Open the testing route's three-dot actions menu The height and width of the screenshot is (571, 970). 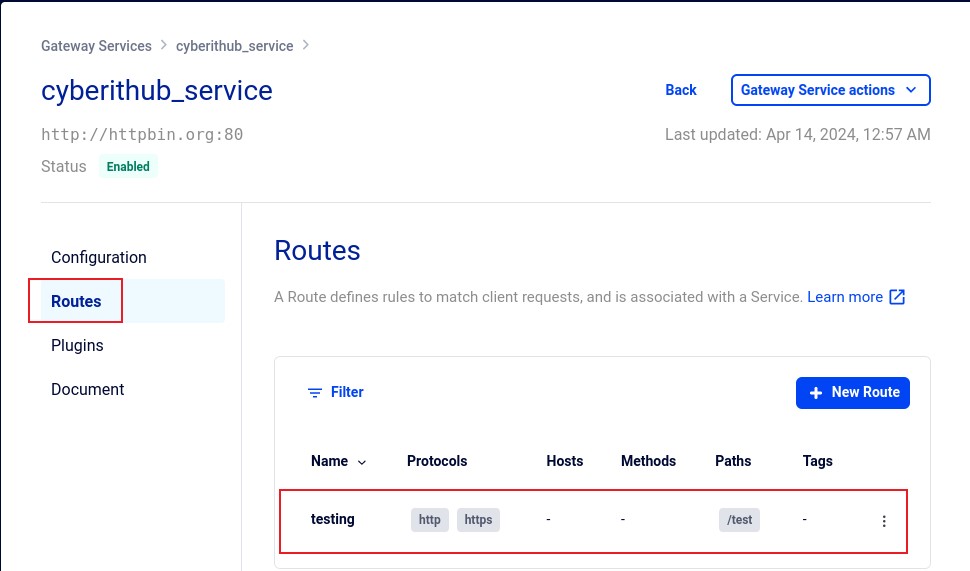click(884, 521)
